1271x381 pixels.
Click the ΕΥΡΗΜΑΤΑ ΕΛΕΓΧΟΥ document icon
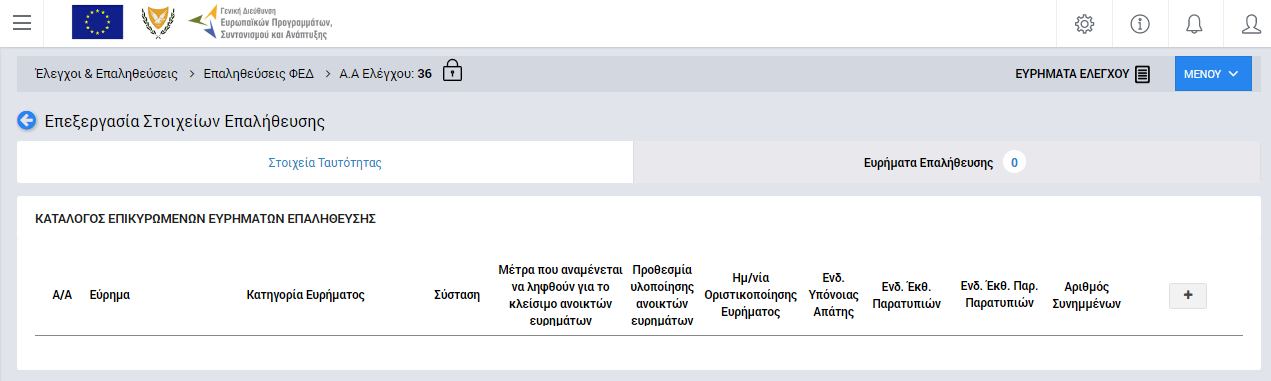pyautogui.click(x=1142, y=74)
